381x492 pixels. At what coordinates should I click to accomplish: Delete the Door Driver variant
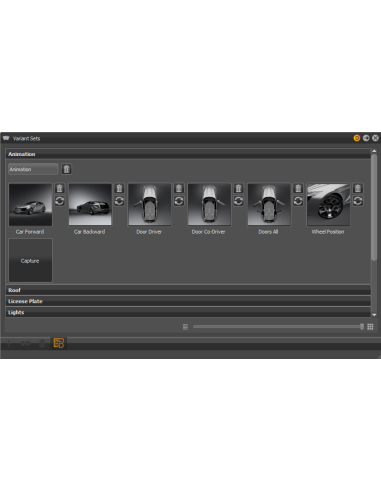[179, 188]
